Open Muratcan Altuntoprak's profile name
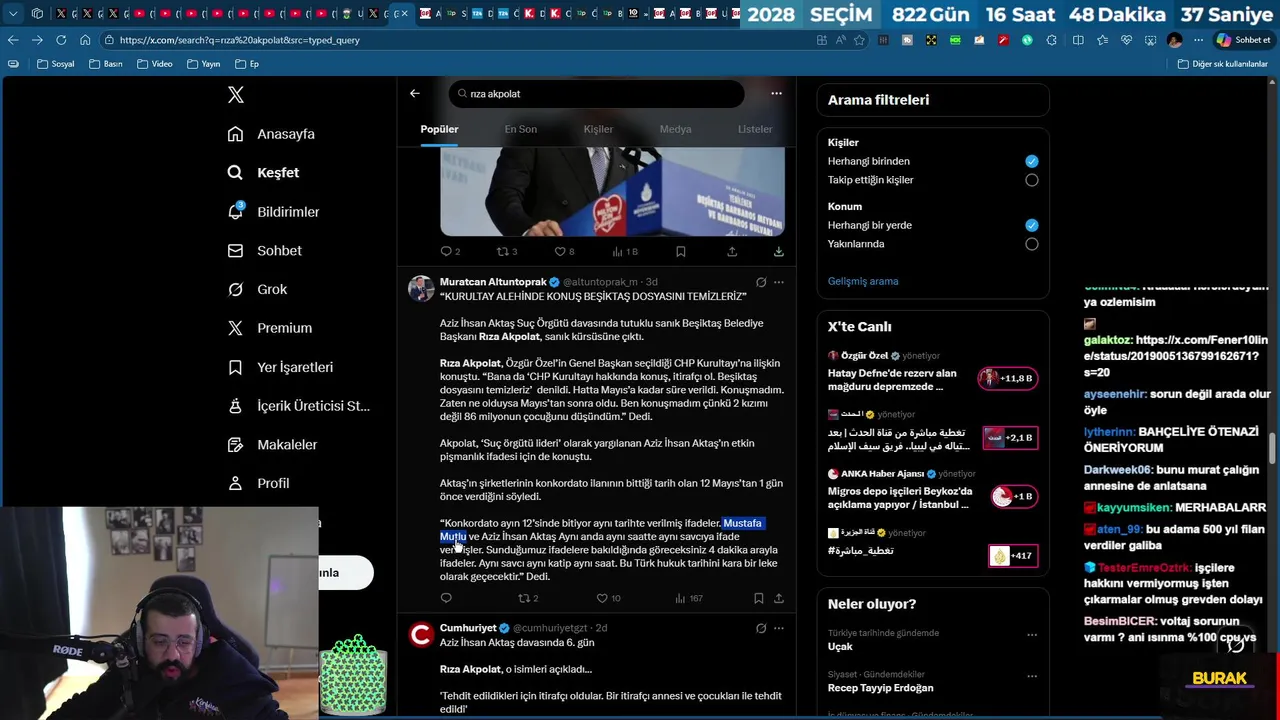Image resolution: width=1280 pixels, height=720 pixels. tap(493, 282)
